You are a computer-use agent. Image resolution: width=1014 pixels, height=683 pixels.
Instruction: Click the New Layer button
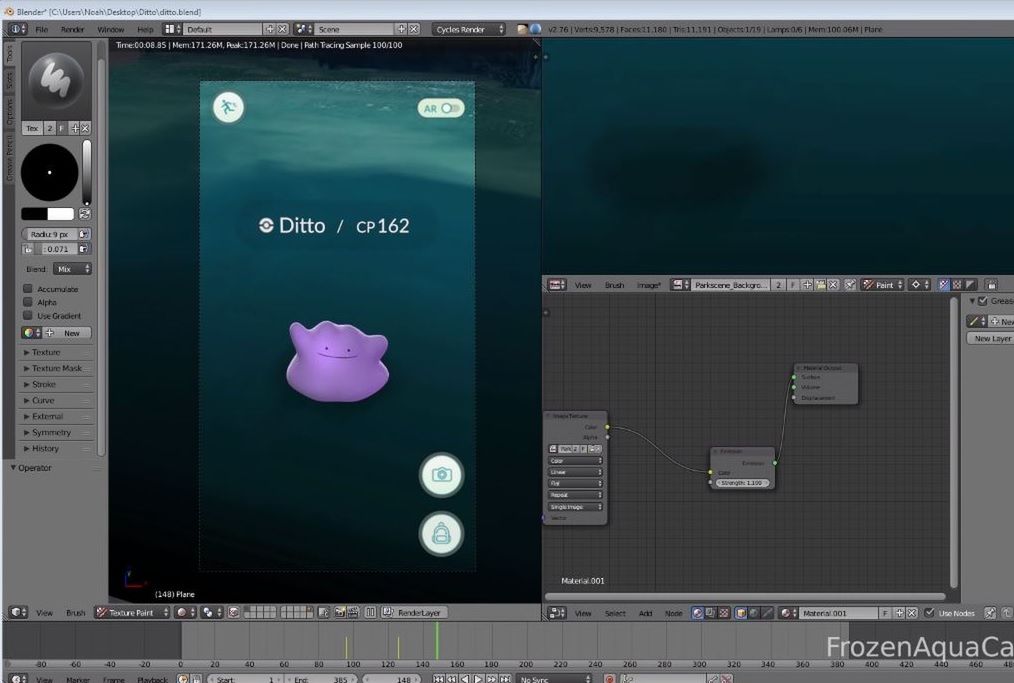pyautogui.click(x=991, y=338)
